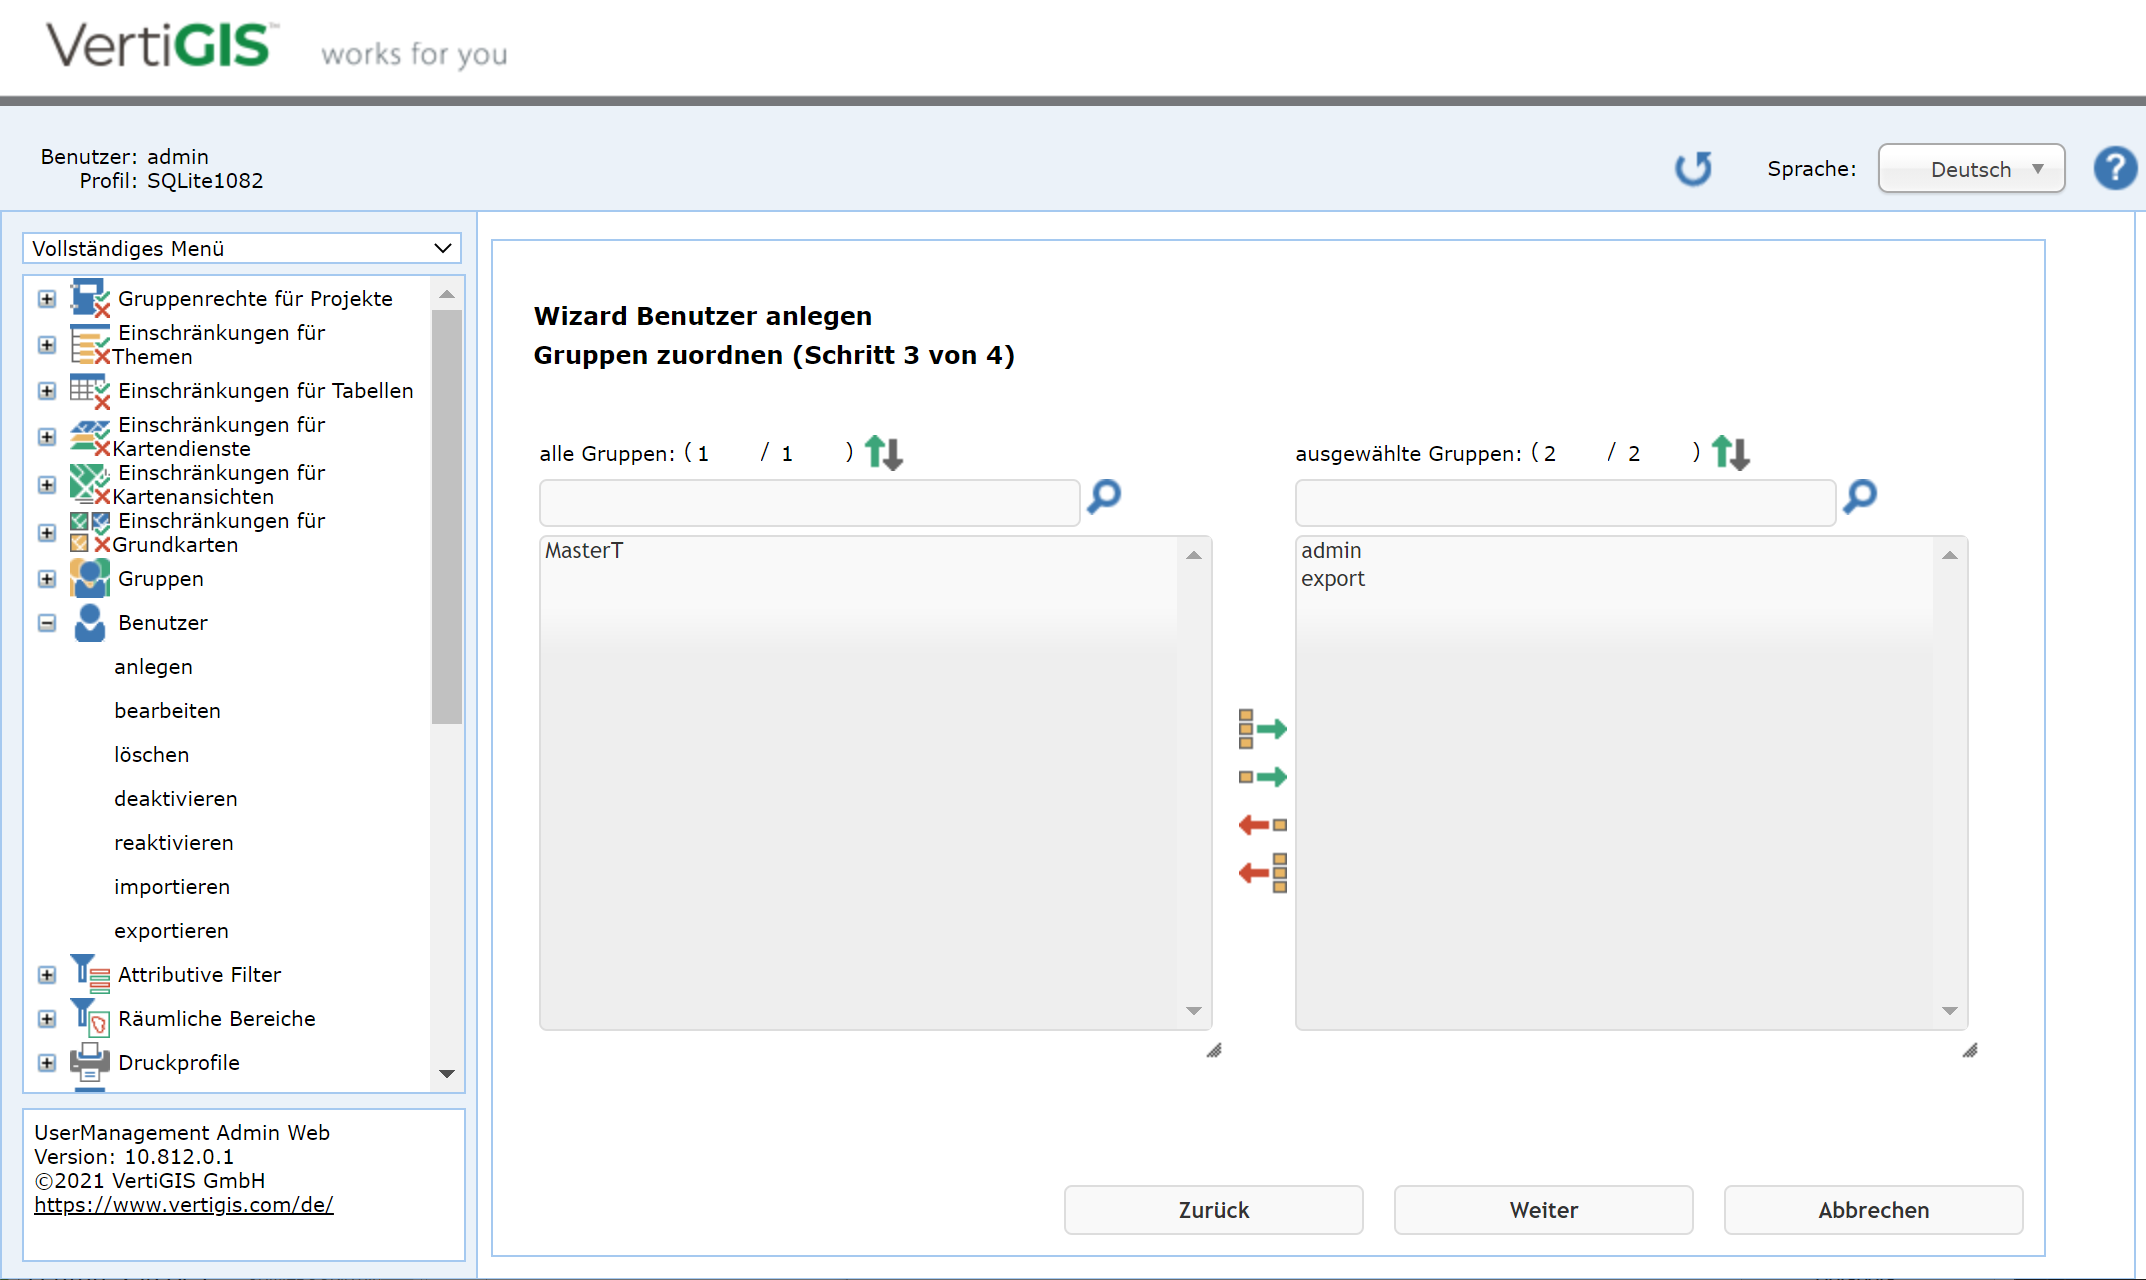Click search magnifier for ausgewählte Gruppen filter
The width and height of the screenshot is (2146, 1280).
[x=1860, y=496]
